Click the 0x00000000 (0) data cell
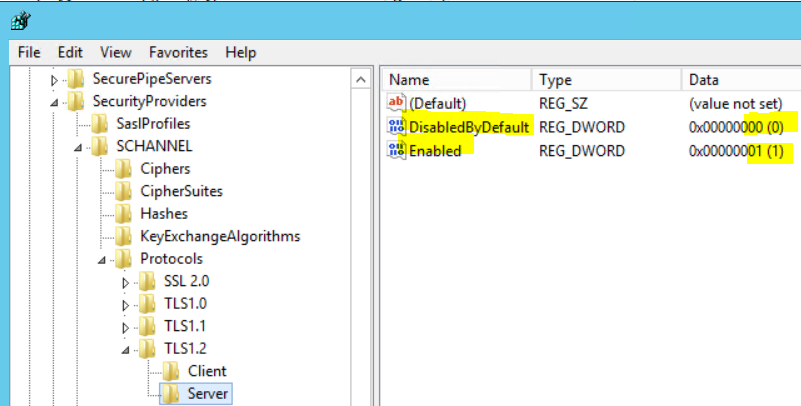Screen dimensions: 801x406 click(x=736, y=127)
